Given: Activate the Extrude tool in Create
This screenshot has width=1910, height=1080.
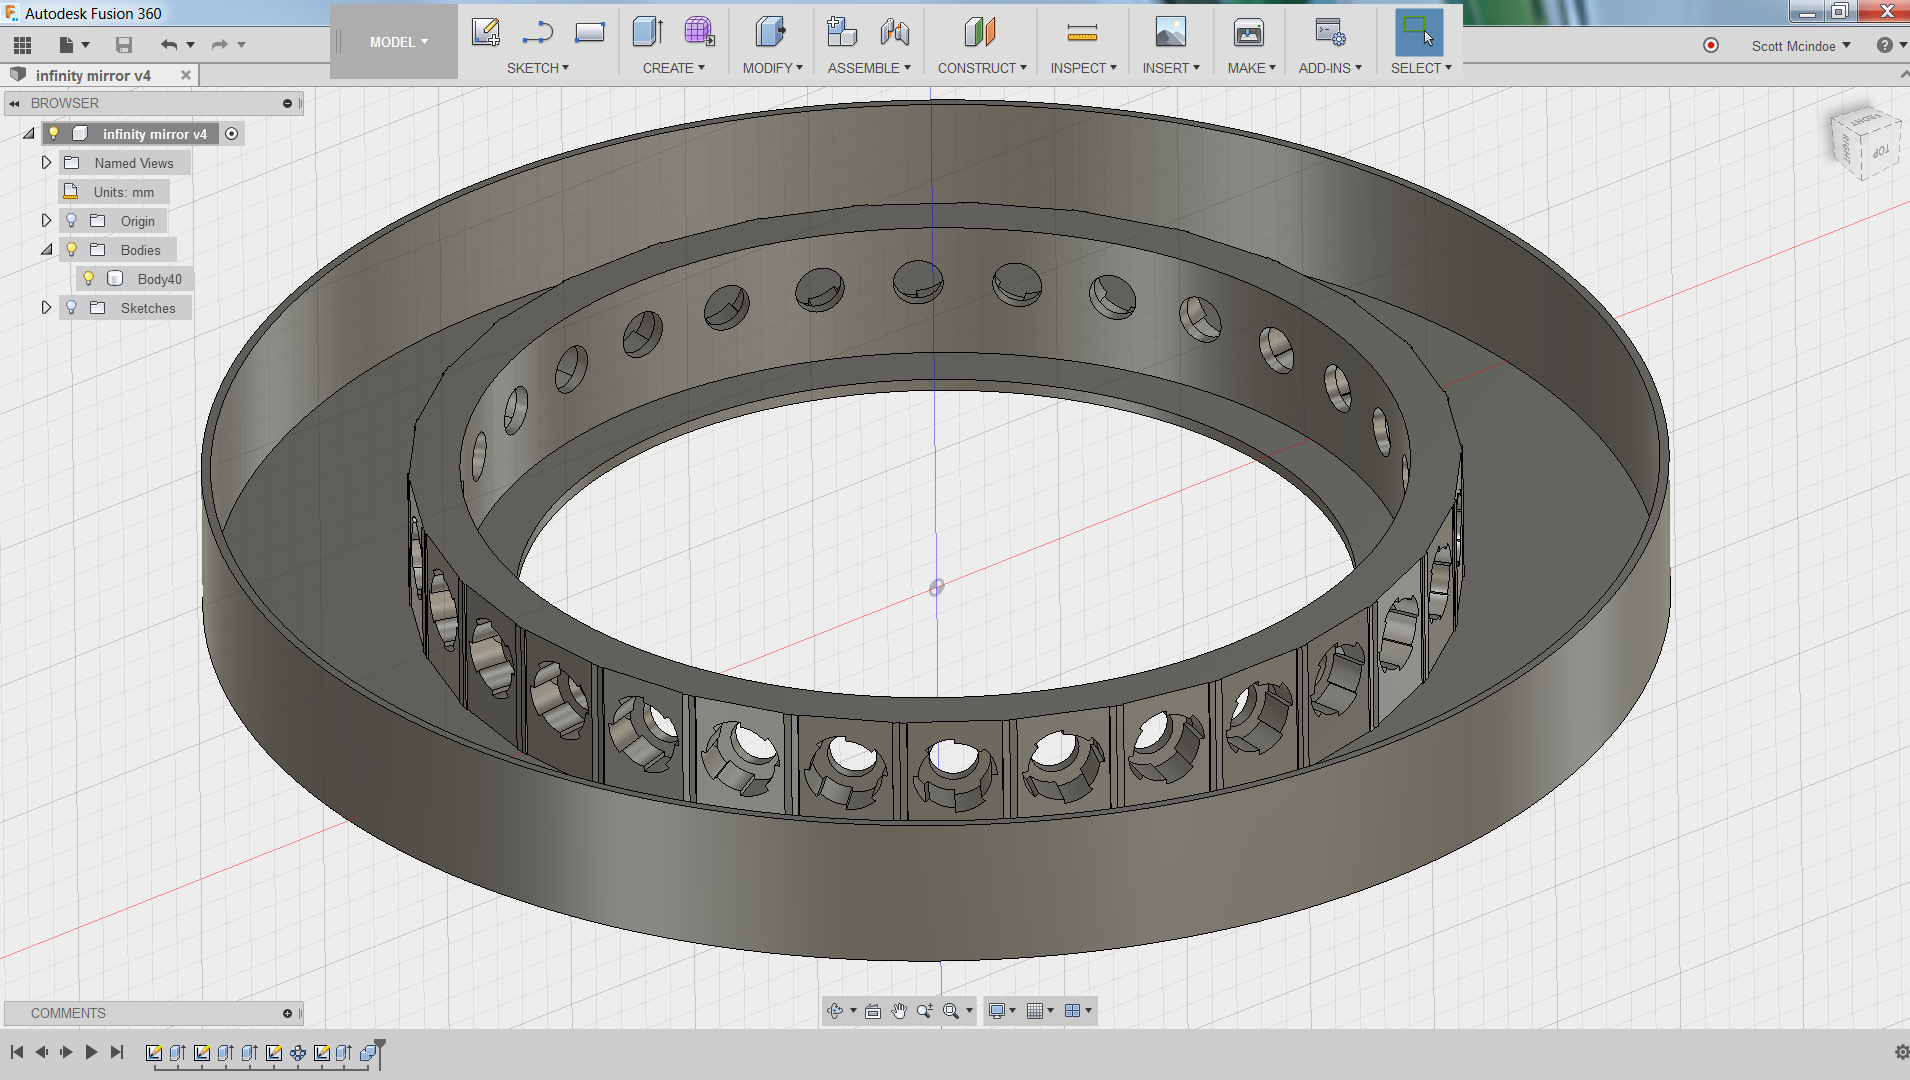Looking at the screenshot, I should [648, 32].
